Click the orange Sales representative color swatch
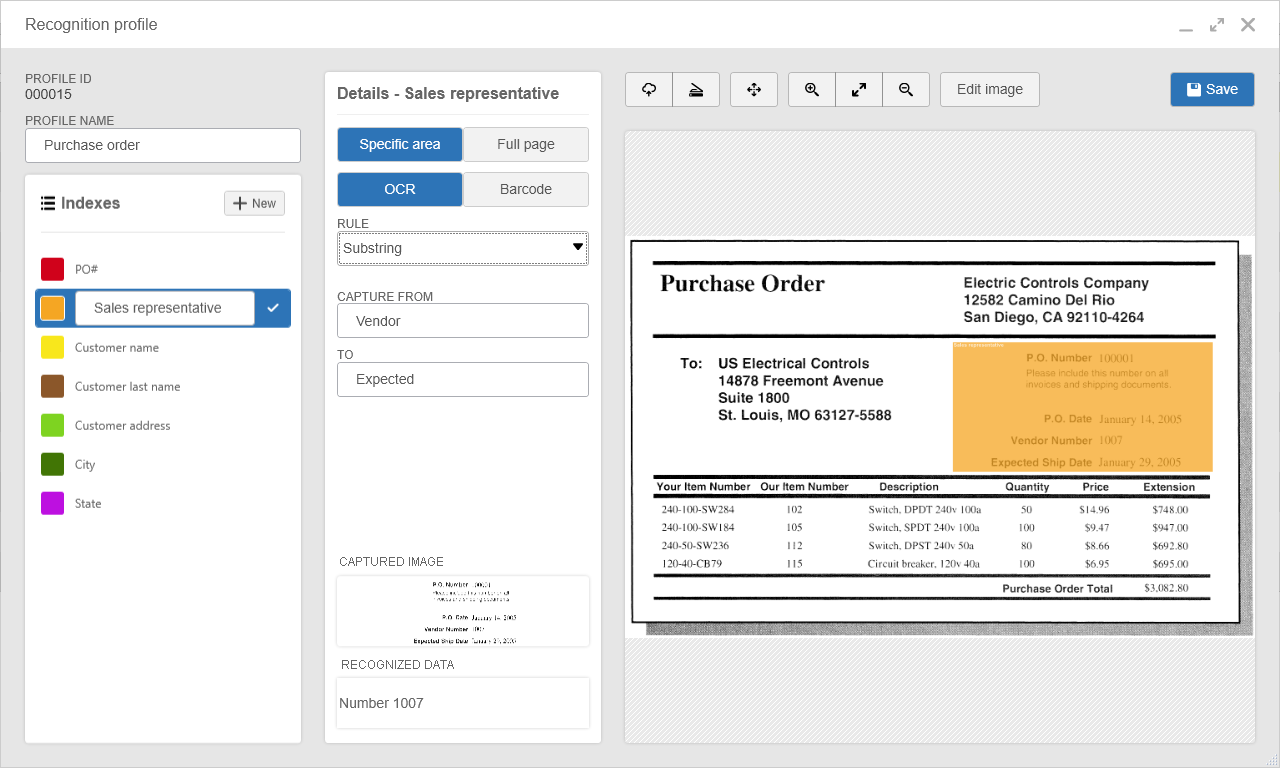Viewport: 1280px width, 768px height. (x=53, y=308)
